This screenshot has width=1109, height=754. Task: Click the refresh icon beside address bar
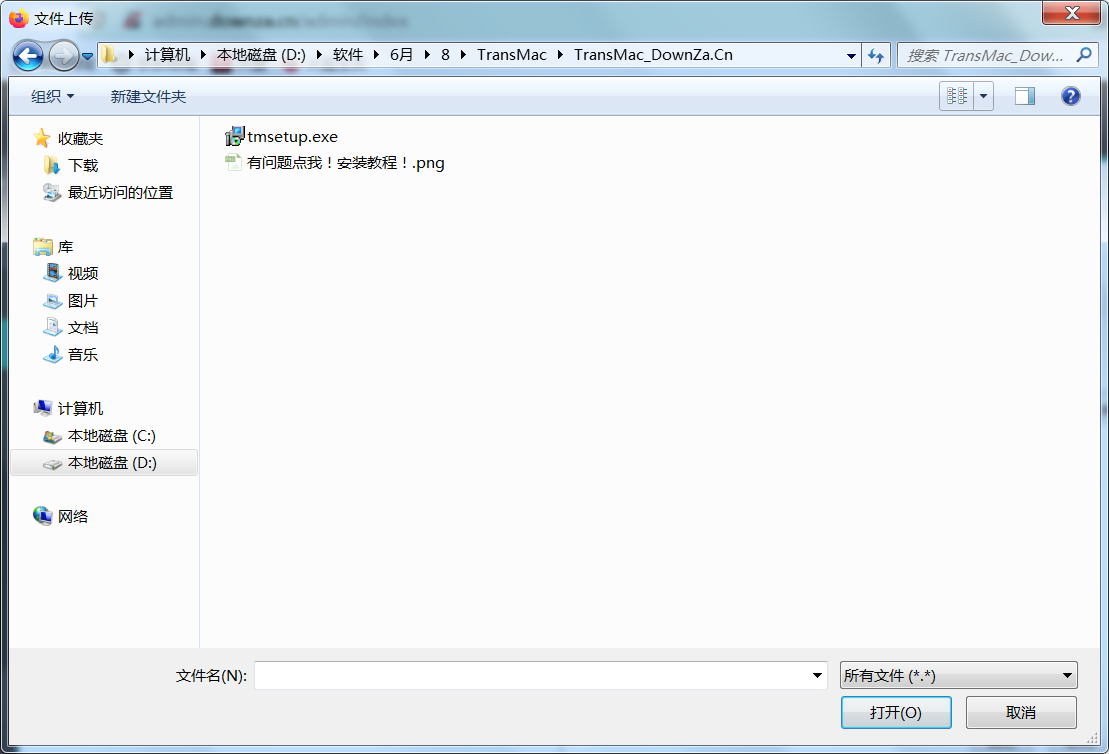point(876,56)
